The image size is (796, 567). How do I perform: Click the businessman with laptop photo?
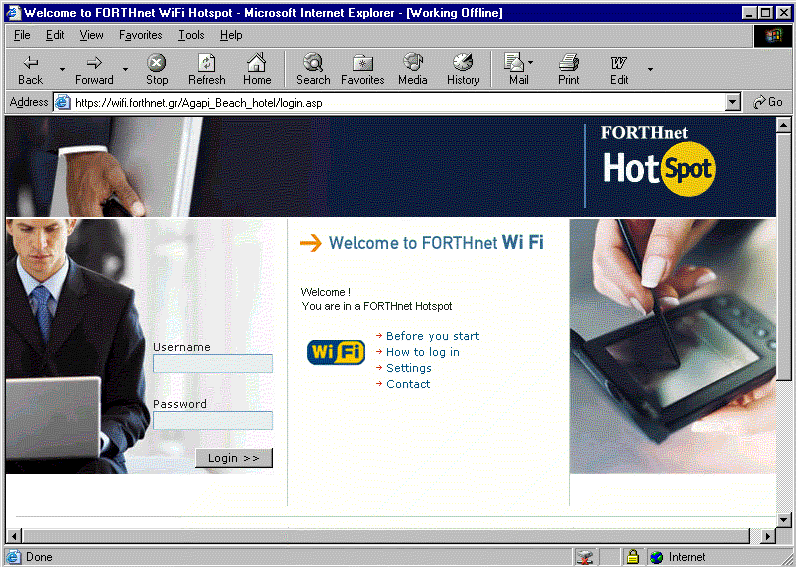pyautogui.click(x=79, y=346)
